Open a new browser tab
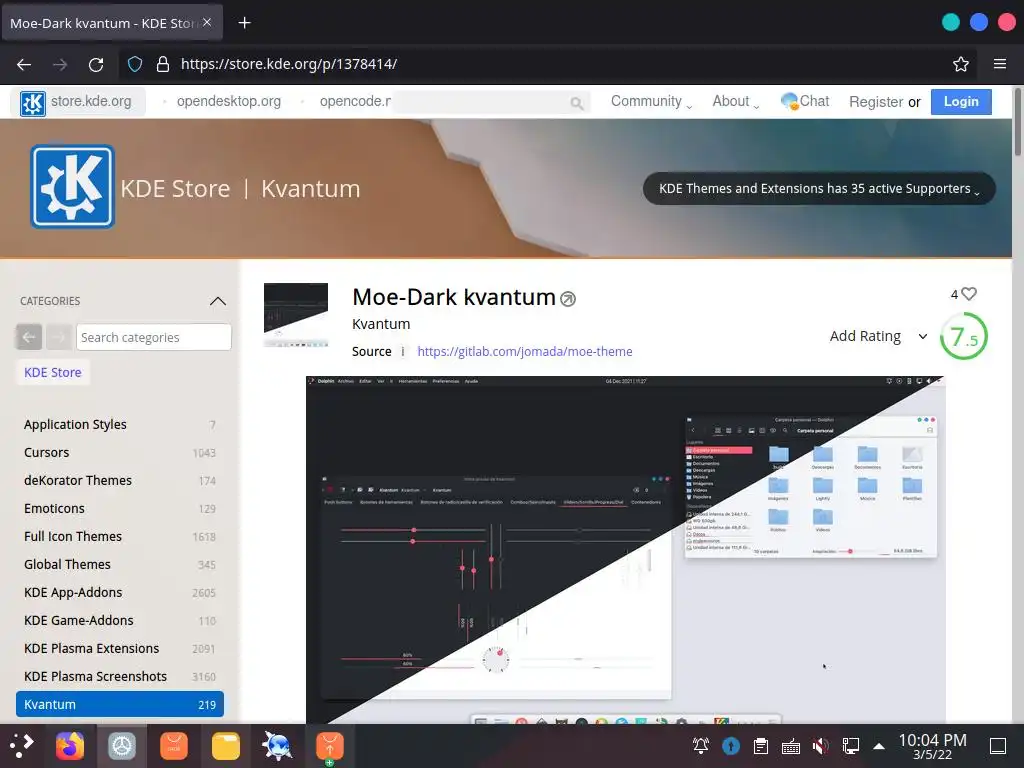 tap(244, 23)
